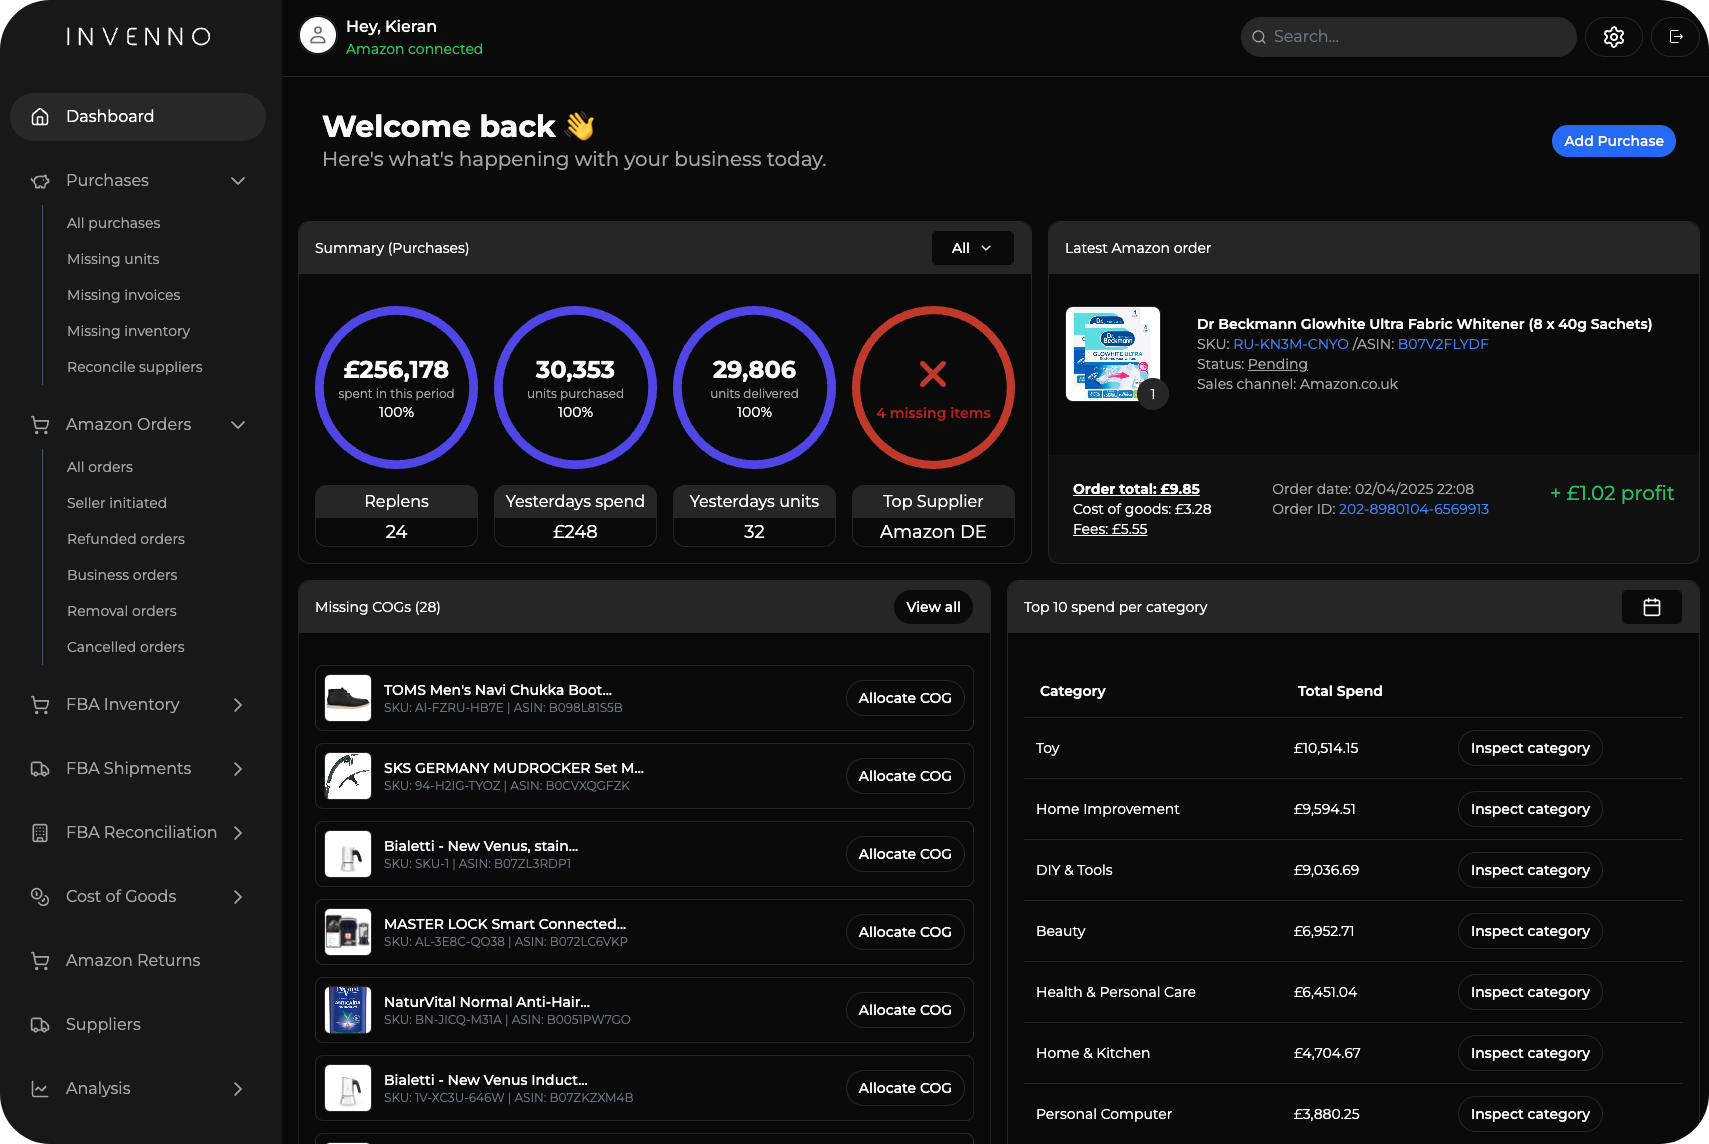This screenshot has width=1709, height=1144.
Task: Open the All period dropdown in Summary
Action: click(972, 248)
